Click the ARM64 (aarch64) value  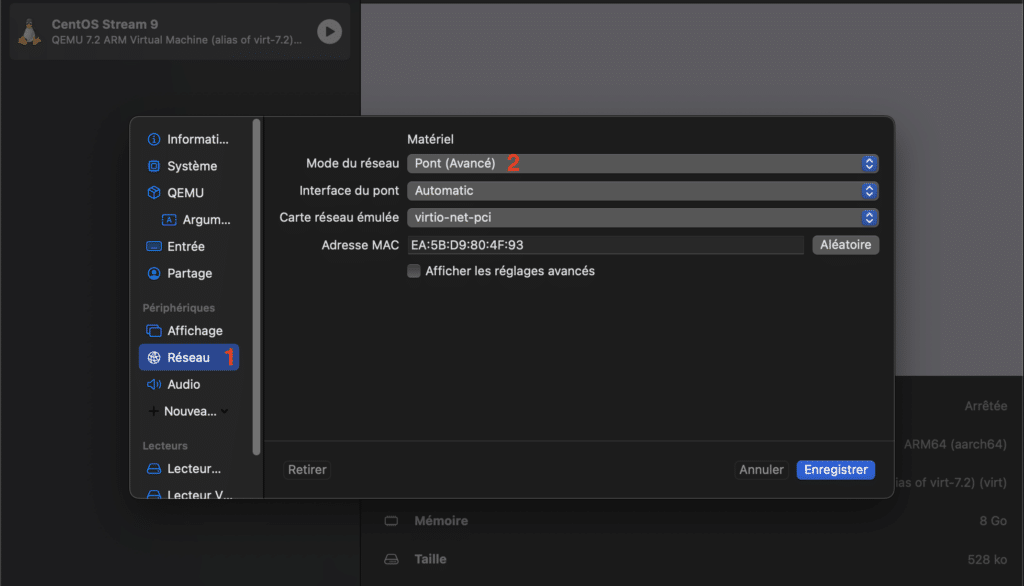point(955,444)
